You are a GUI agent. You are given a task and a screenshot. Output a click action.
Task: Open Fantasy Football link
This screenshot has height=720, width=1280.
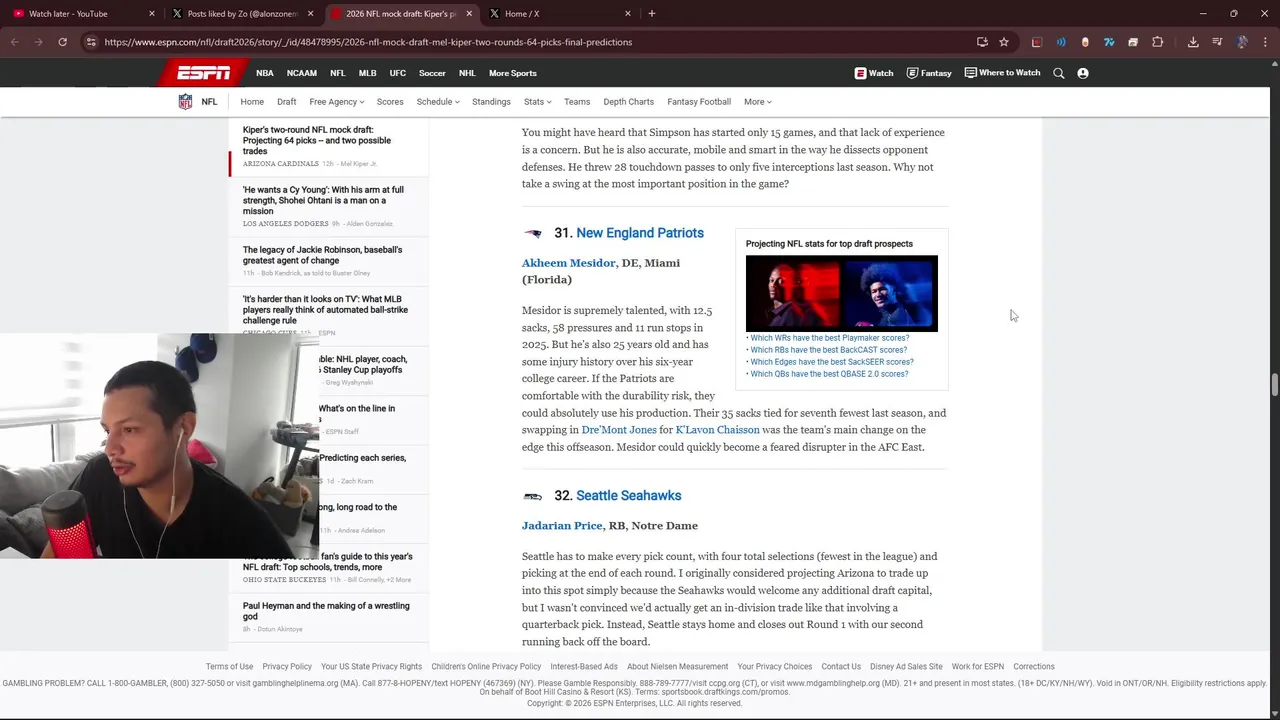[699, 102]
